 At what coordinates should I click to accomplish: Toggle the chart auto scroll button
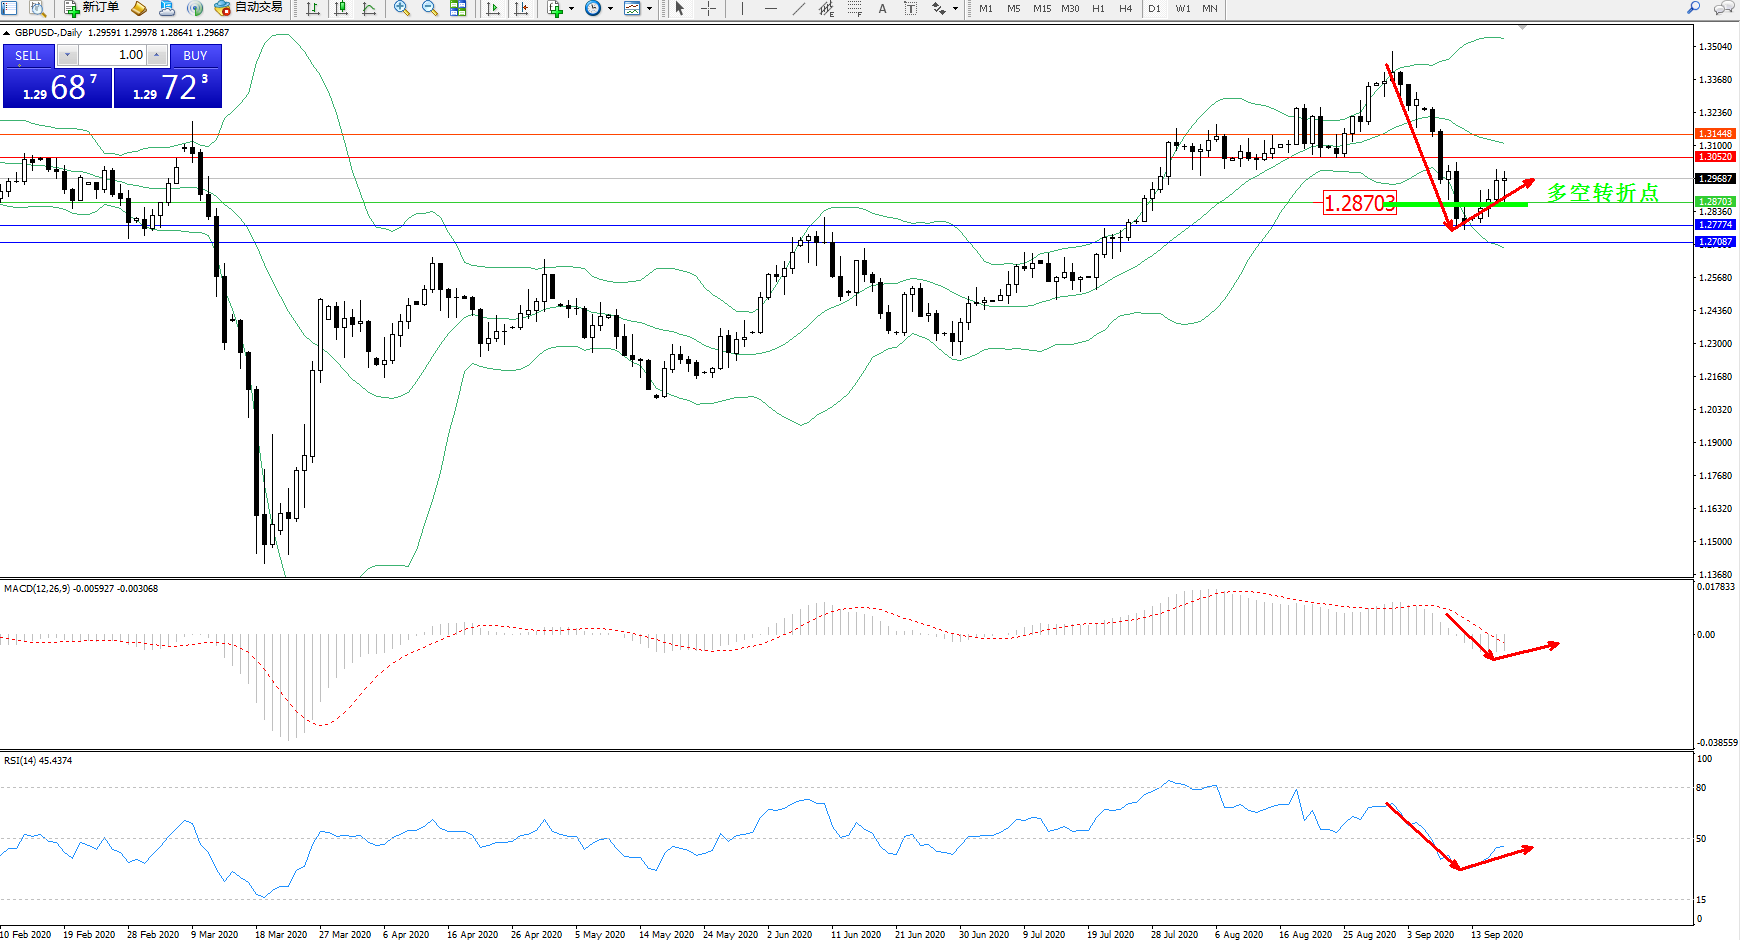493,9
